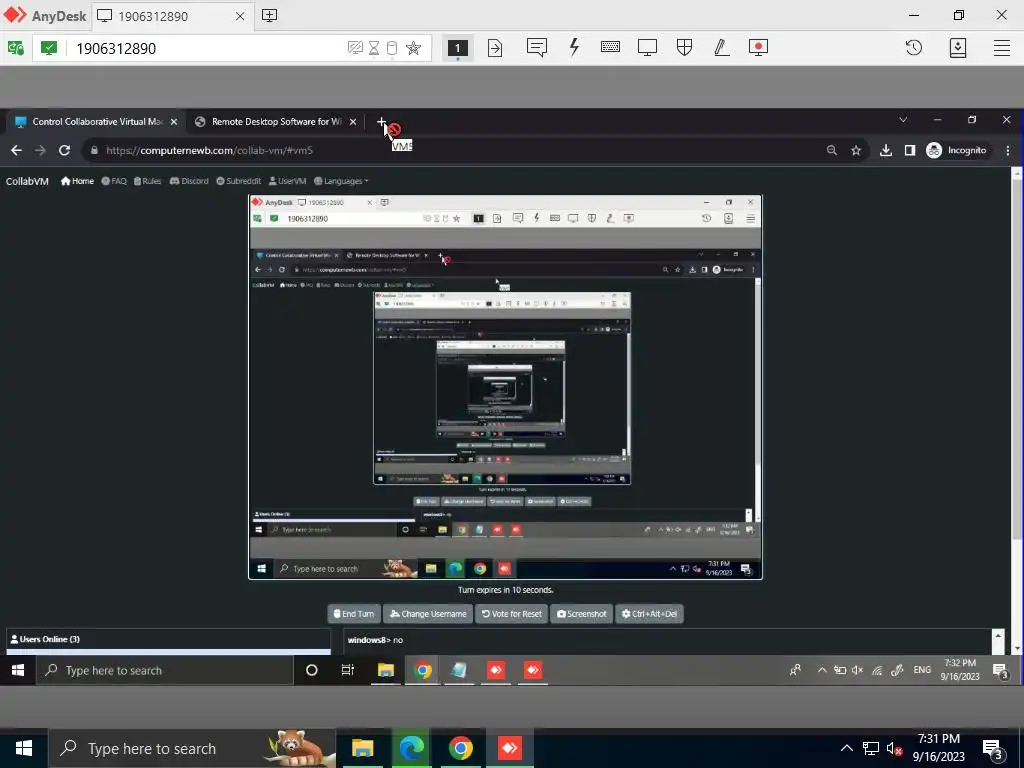
Task: Click remote taskbar search box
Action: (x=165, y=670)
